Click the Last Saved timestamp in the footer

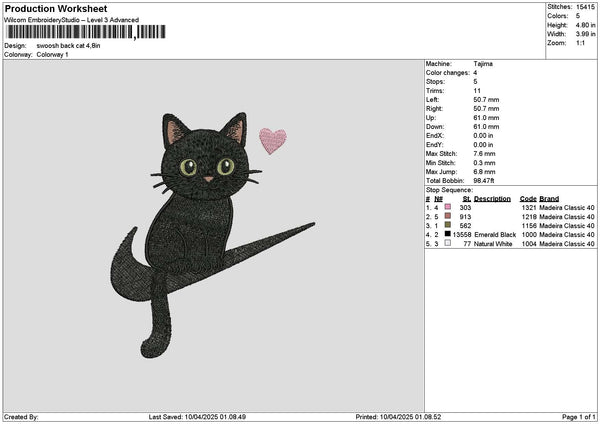(197, 417)
